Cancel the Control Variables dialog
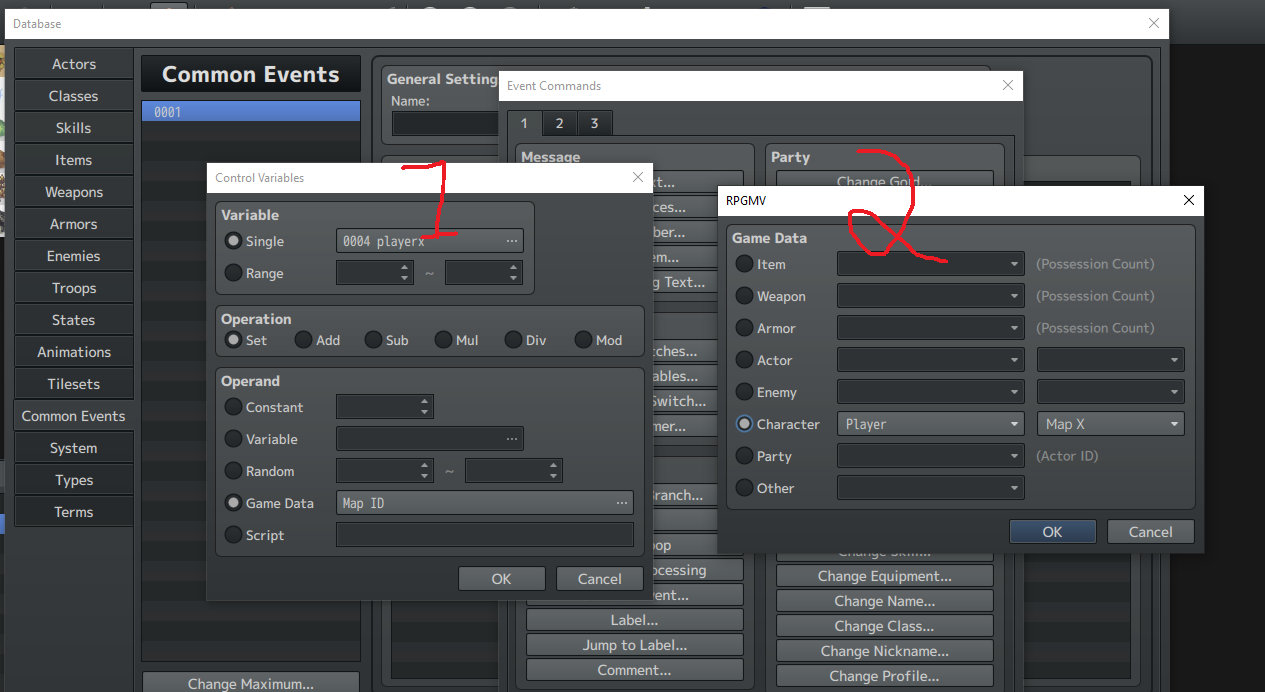Viewport: 1265px width, 692px height. point(600,579)
